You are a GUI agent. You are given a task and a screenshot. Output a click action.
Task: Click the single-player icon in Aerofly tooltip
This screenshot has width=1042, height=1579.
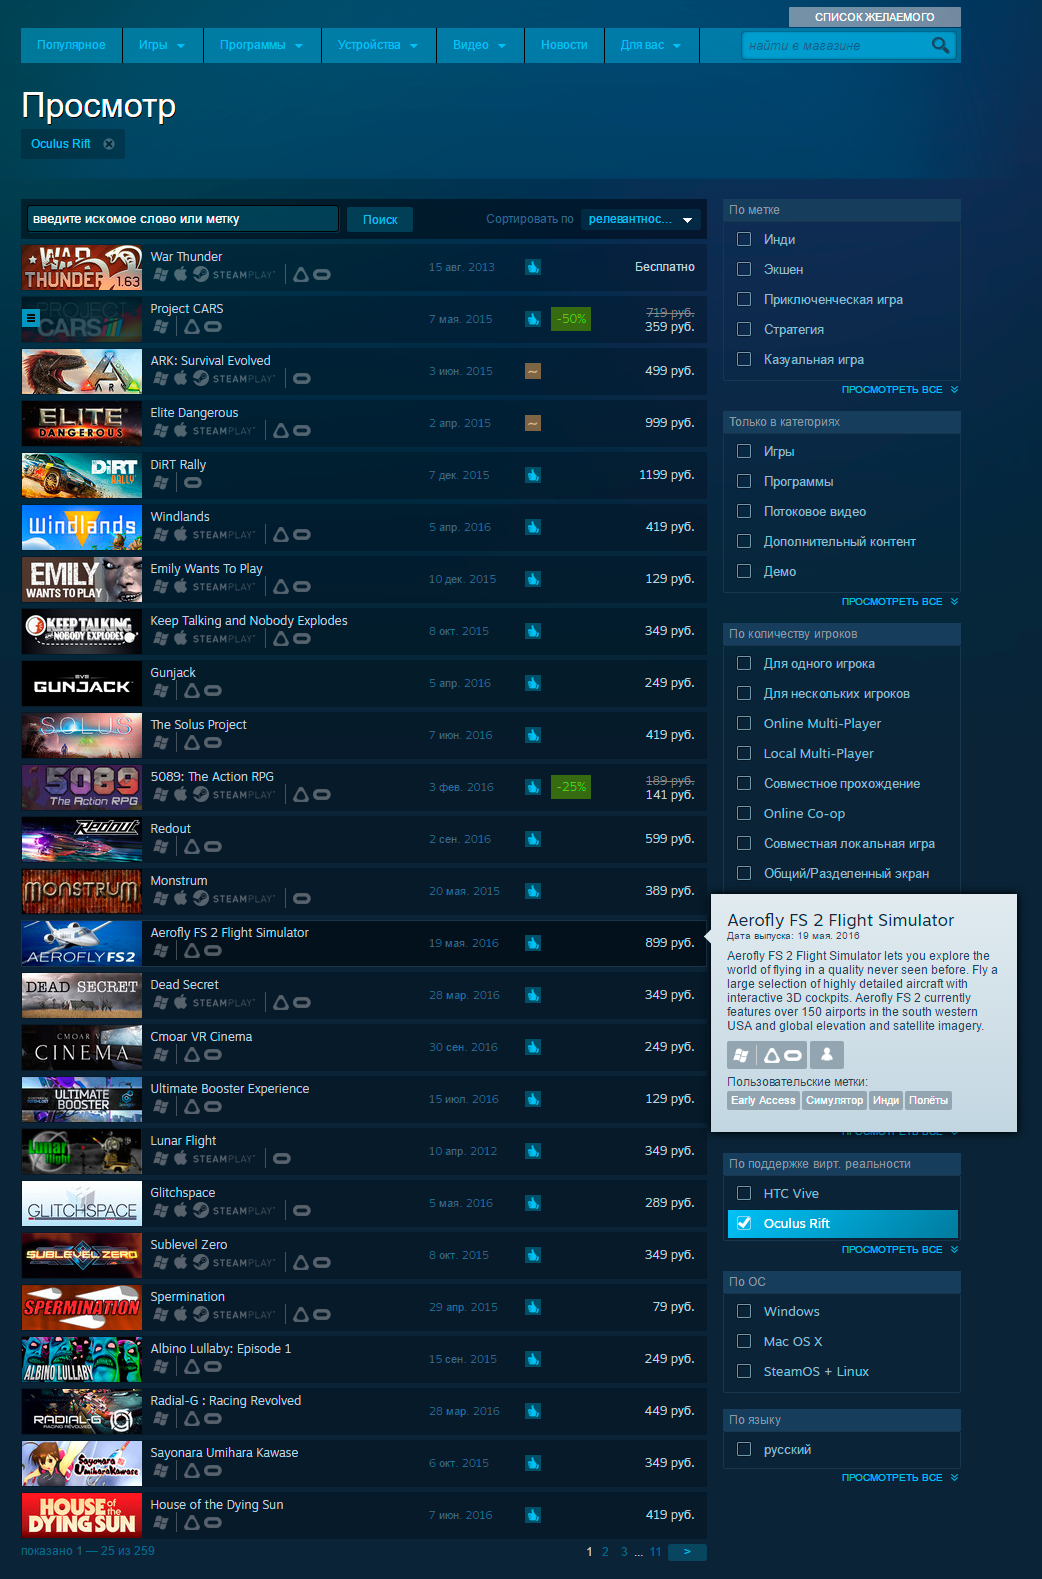point(827,1055)
